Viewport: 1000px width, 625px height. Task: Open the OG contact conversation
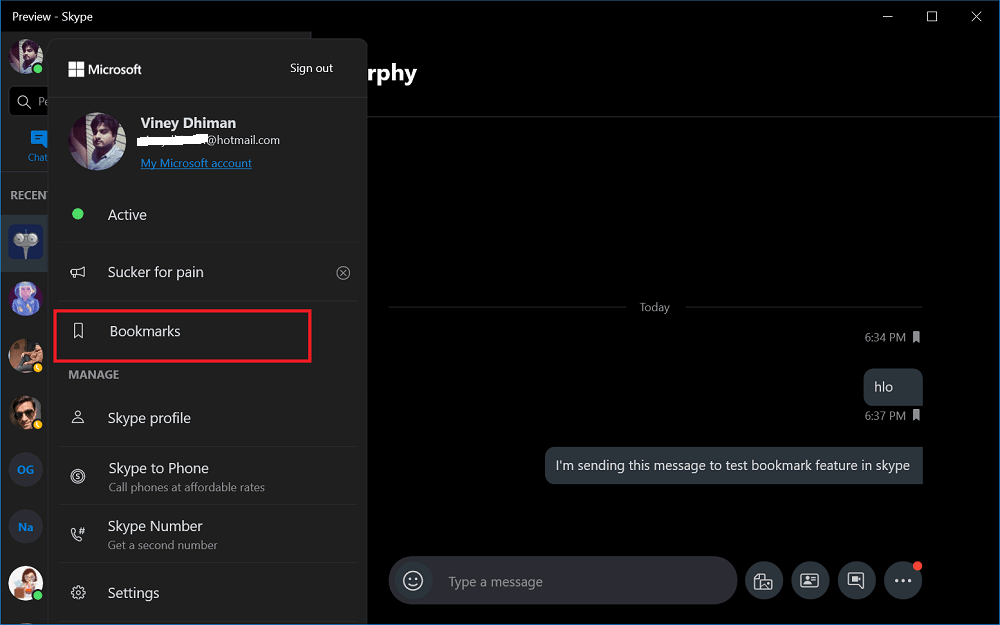click(x=26, y=470)
